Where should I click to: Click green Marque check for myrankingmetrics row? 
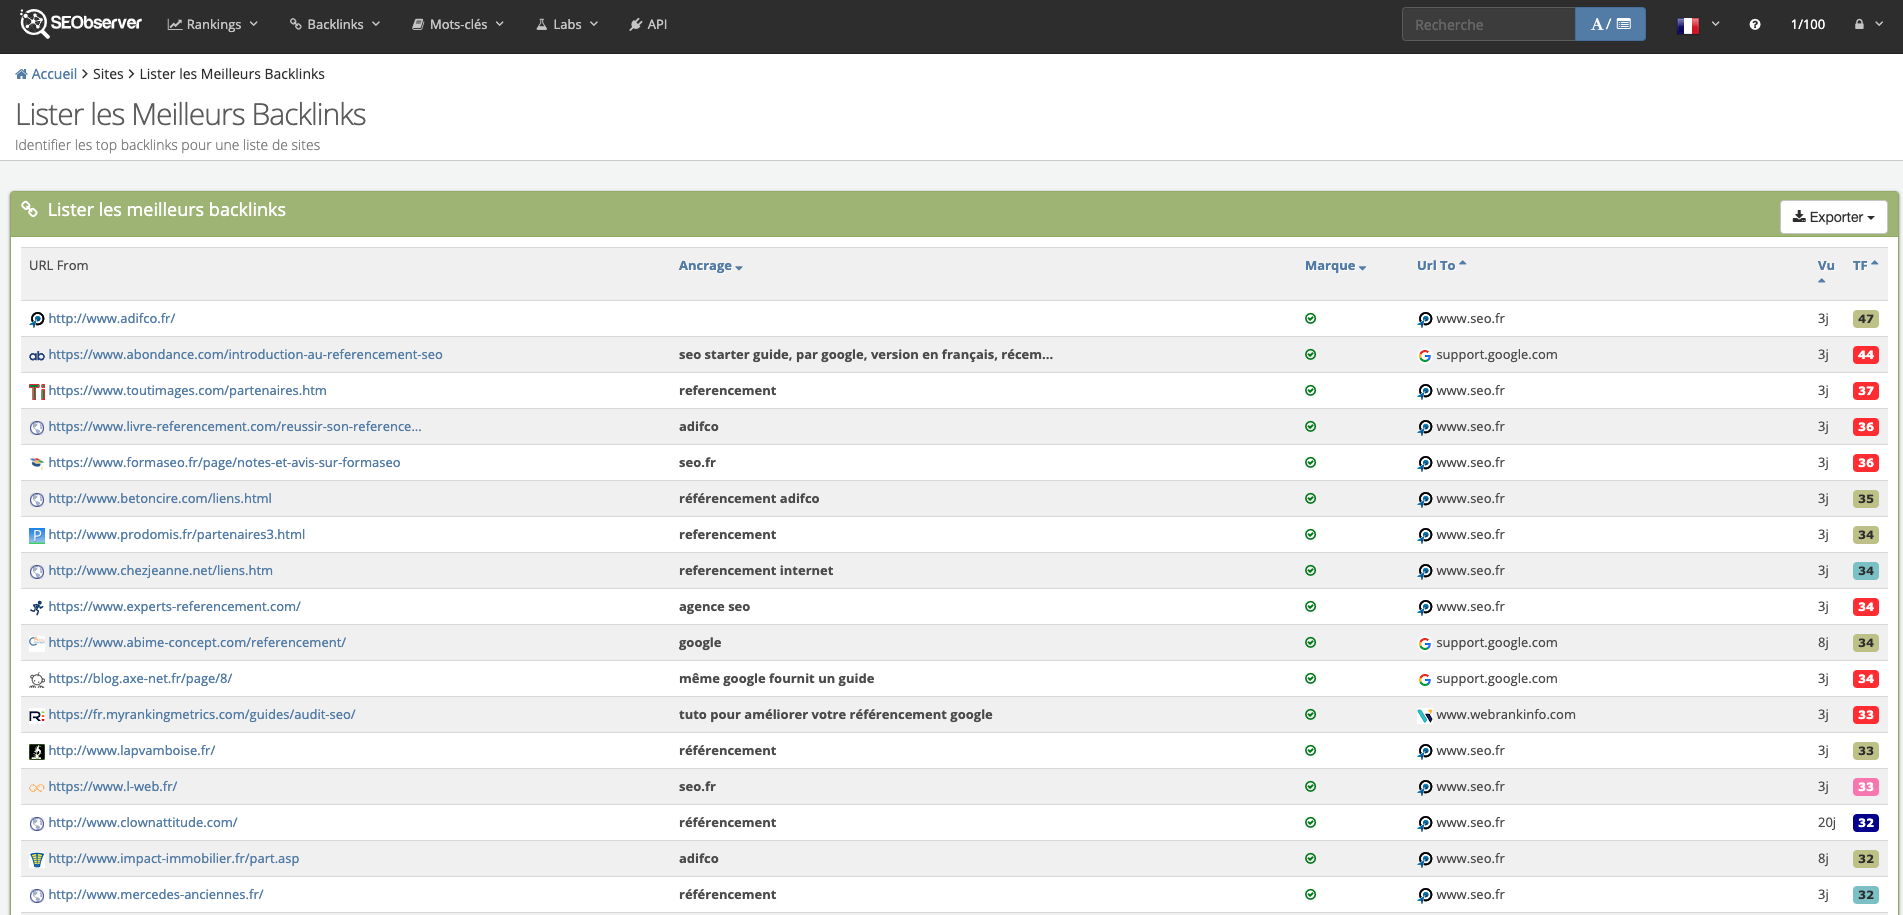pos(1310,715)
